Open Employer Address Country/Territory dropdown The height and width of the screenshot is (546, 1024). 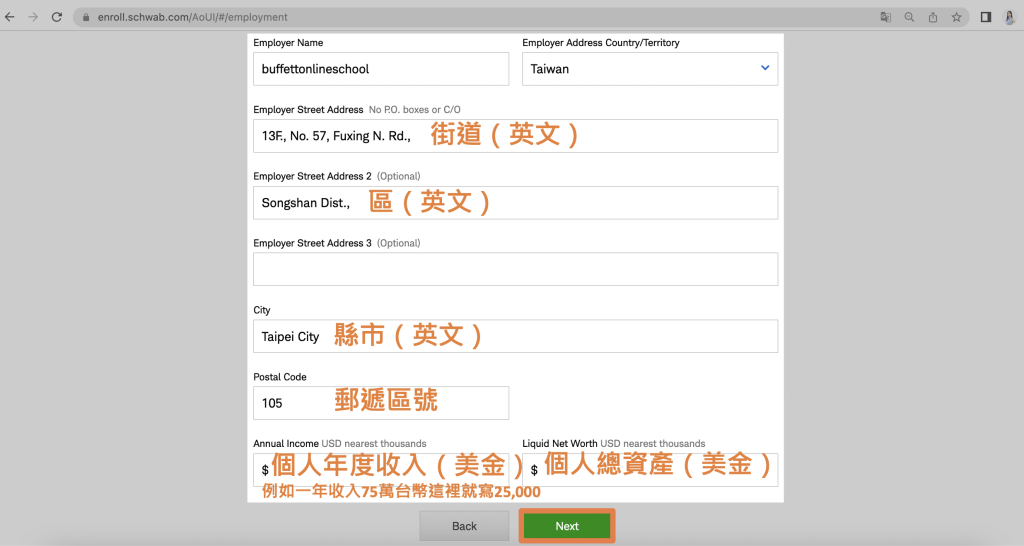pos(650,69)
